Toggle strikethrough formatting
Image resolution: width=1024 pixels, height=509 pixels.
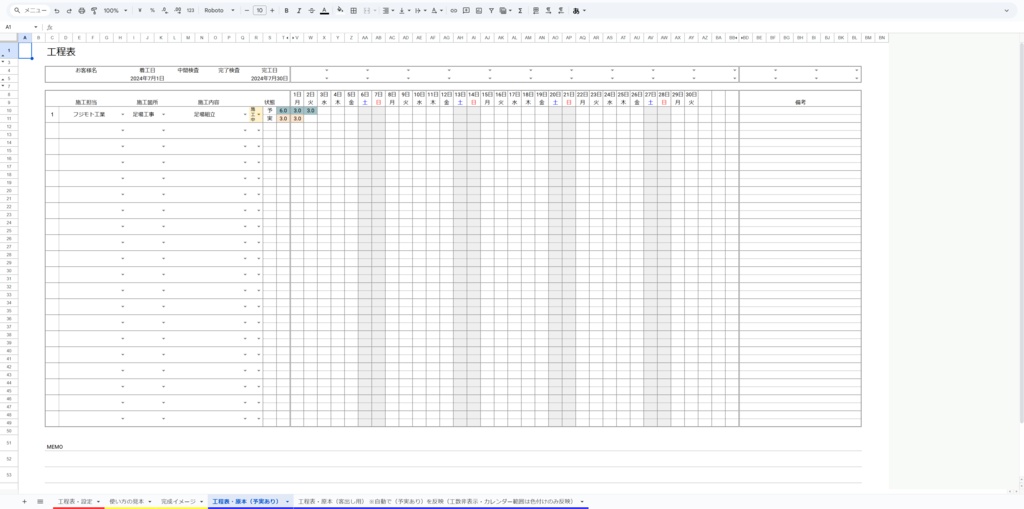pyautogui.click(x=311, y=10)
